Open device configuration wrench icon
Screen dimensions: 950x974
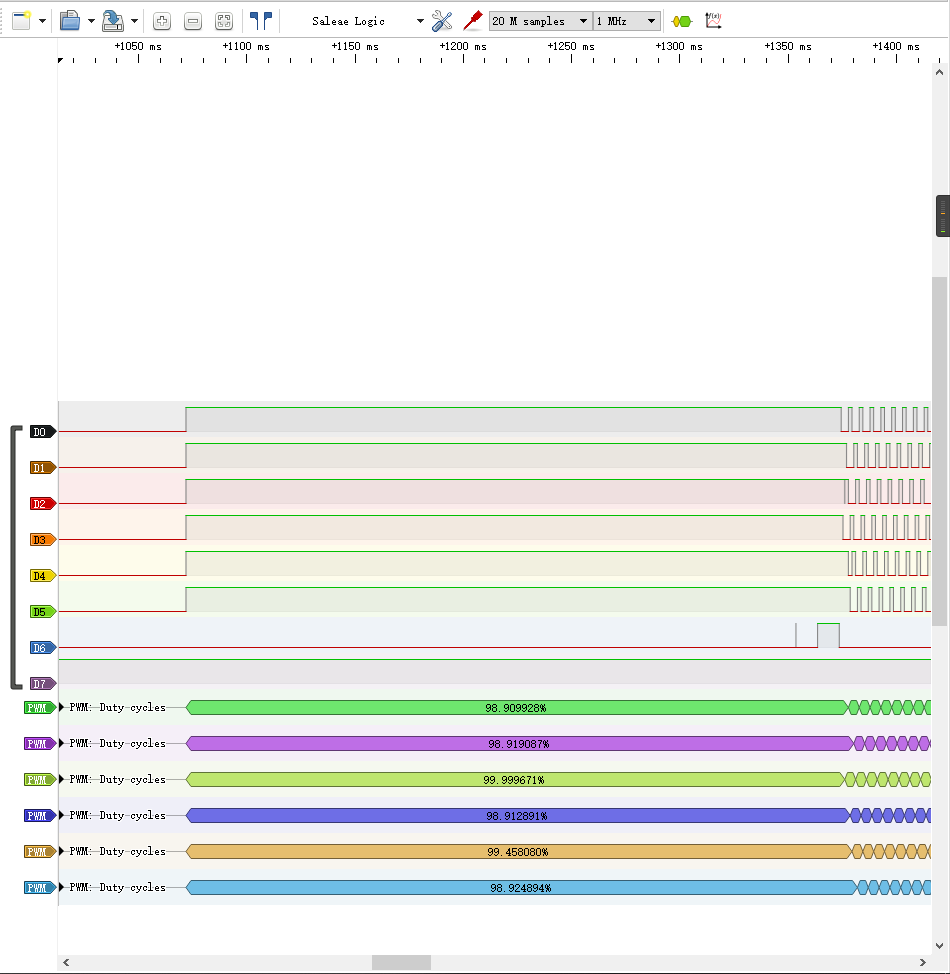coord(442,21)
